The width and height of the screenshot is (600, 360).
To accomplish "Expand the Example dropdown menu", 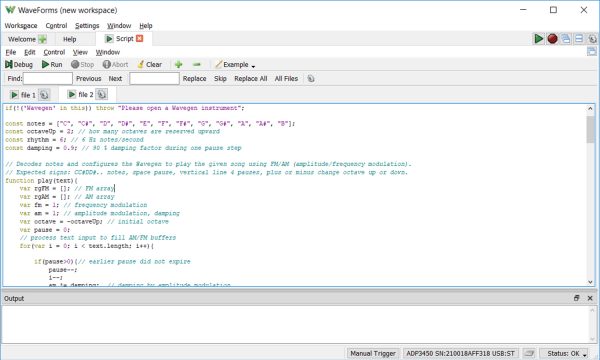I will (x=235, y=65).
